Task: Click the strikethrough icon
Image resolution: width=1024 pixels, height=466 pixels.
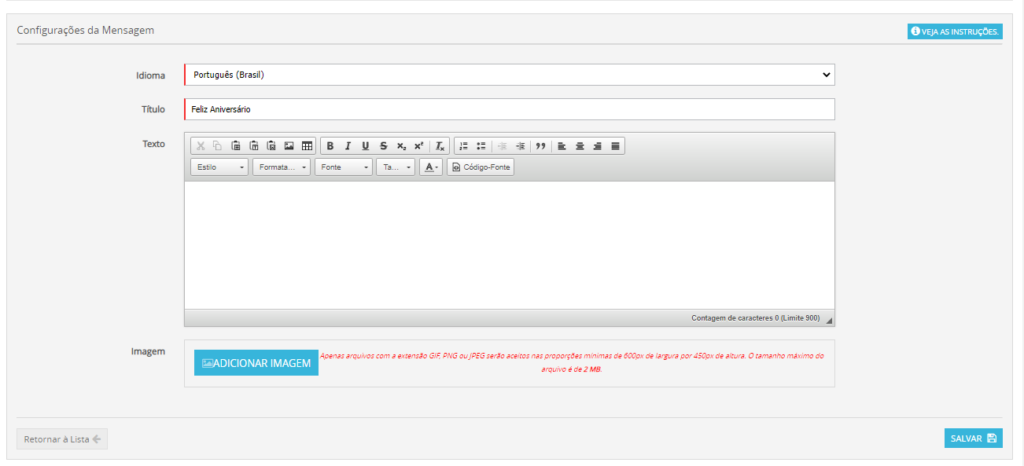Action: (383, 146)
